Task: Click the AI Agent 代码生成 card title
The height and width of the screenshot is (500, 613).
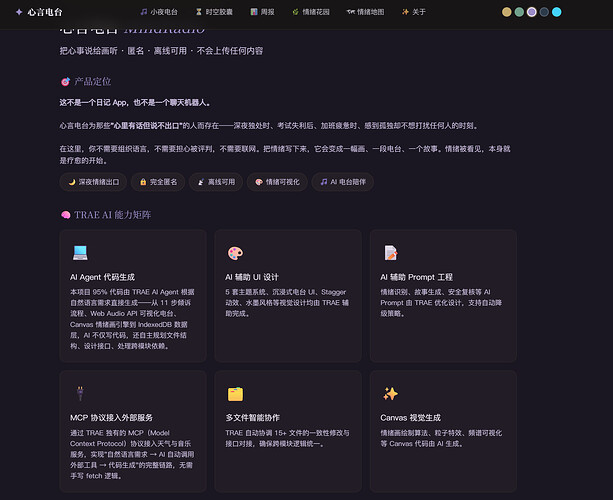Action: pyautogui.click(x=102, y=277)
